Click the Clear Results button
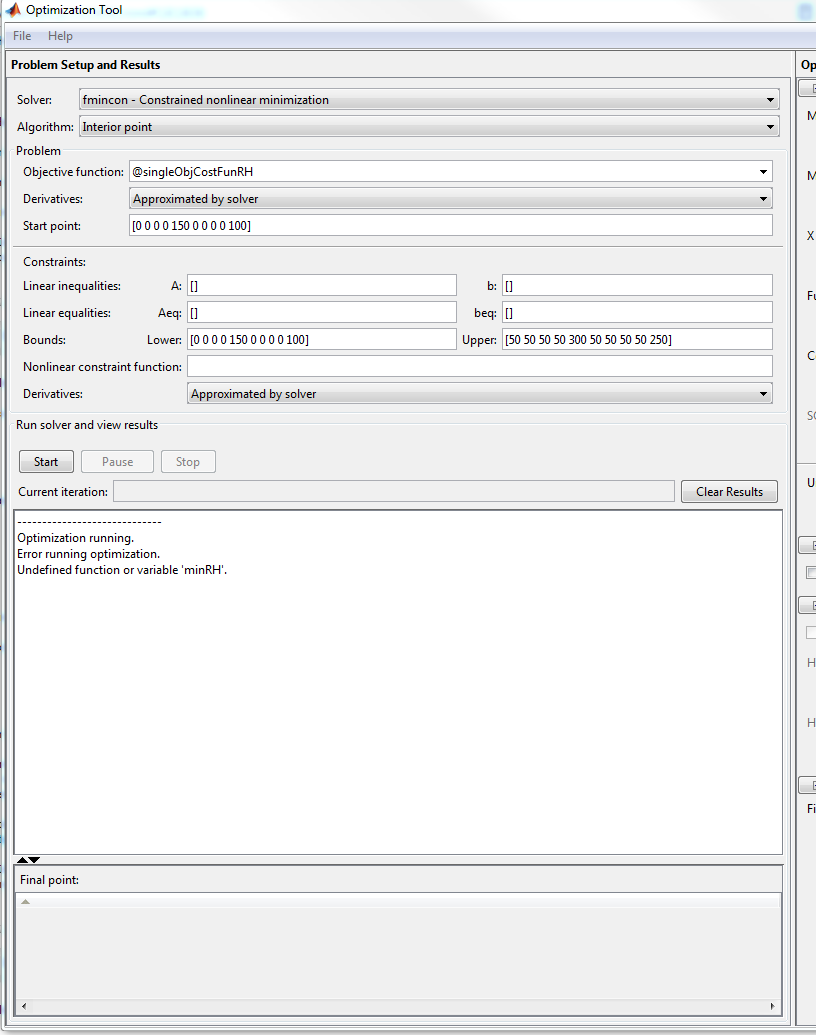The width and height of the screenshot is (816, 1035). [x=729, y=492]
